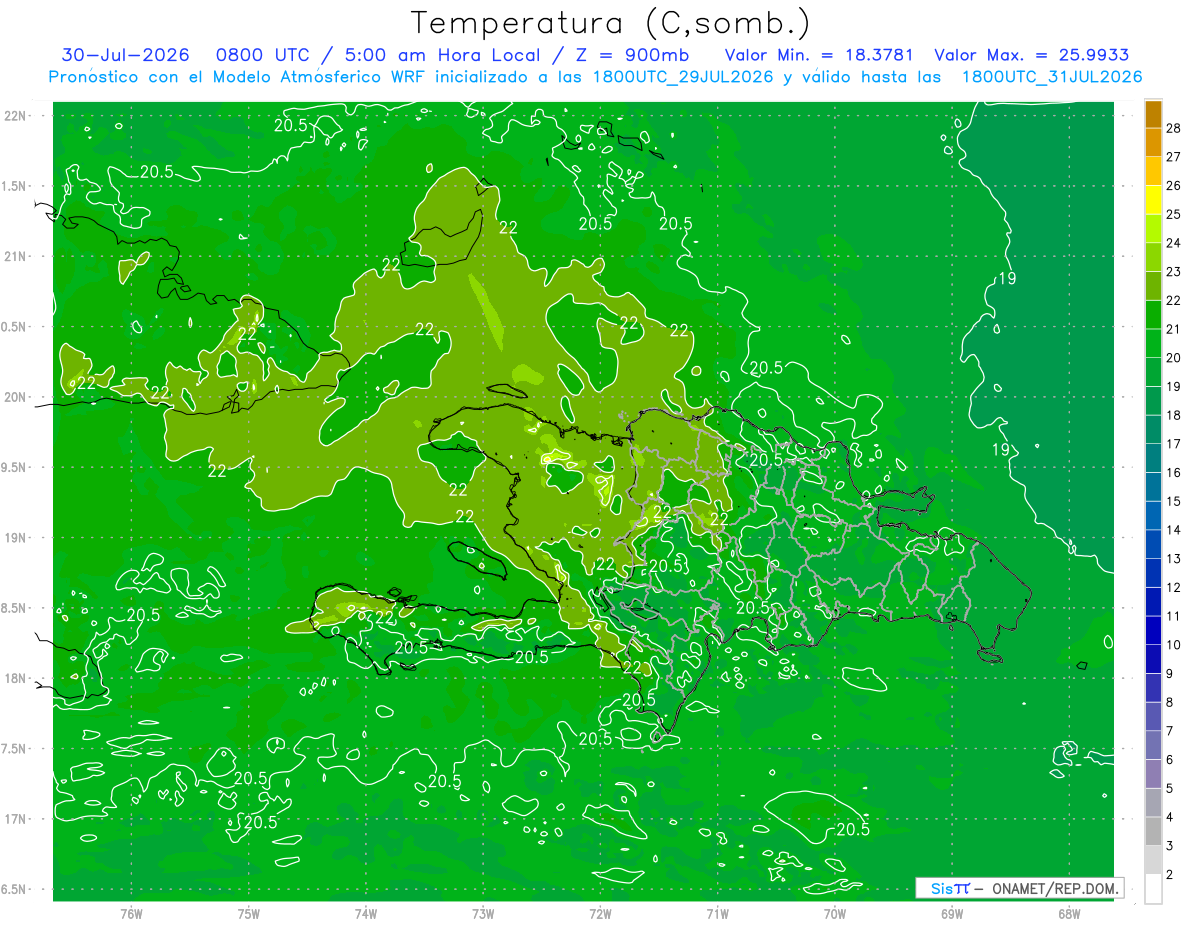This screenshot has height=927, width=1200.
Task: Click the "18N" latitude axis label
Action: [x=15, y=678]
